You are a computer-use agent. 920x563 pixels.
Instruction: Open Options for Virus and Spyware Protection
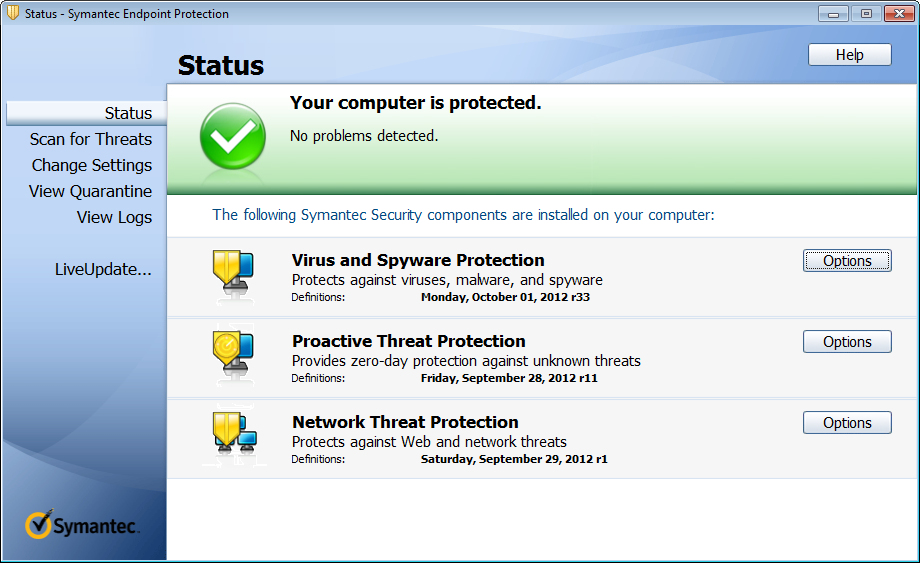pos(847,261)
